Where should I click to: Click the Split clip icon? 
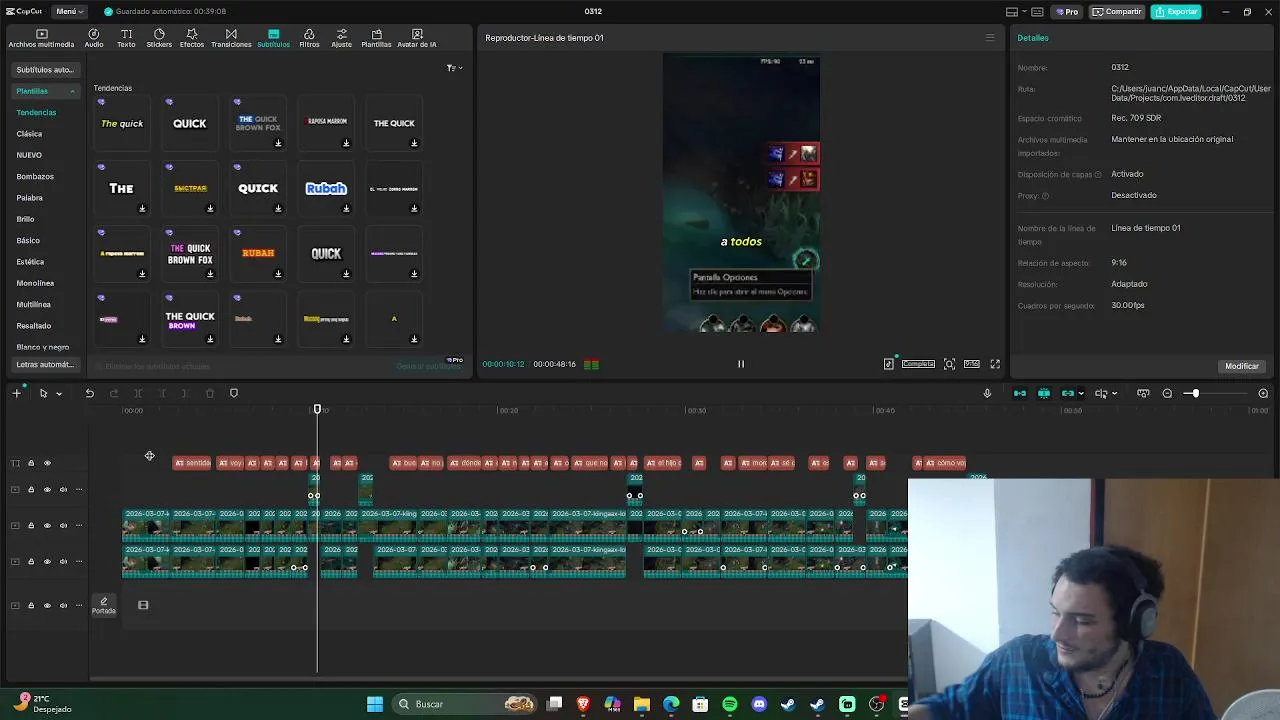137,393
